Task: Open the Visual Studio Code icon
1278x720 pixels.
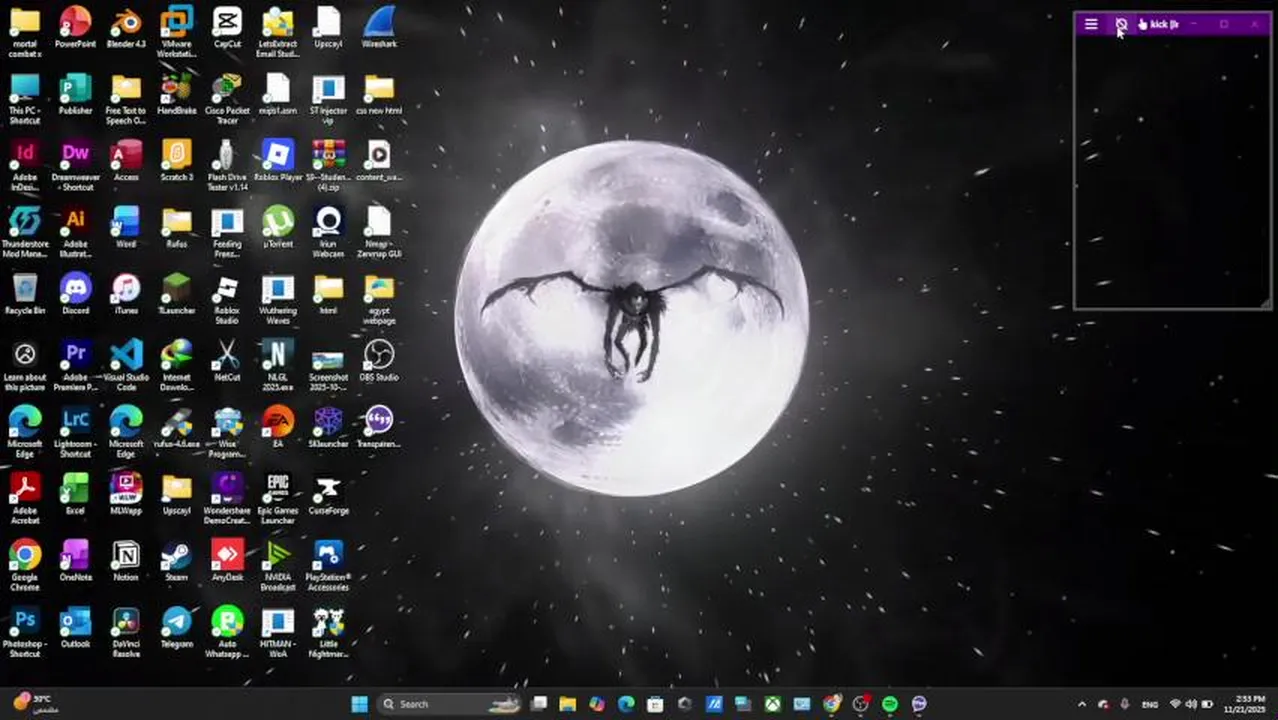Action: coord(126,365)
